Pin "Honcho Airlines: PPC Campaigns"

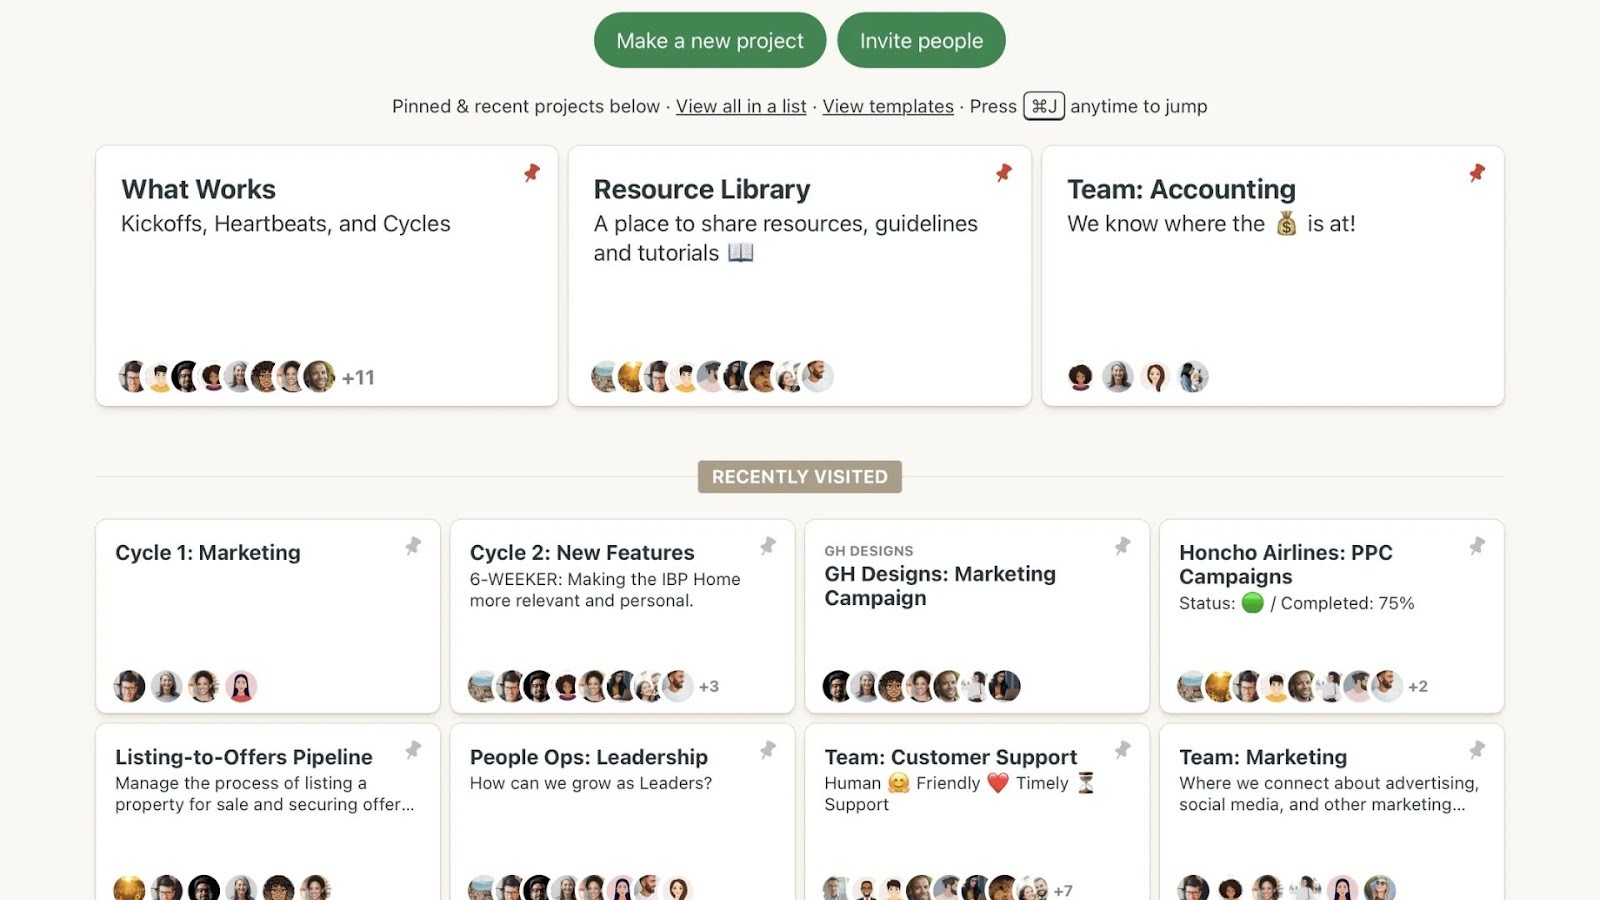click(x=1476, y=546)
